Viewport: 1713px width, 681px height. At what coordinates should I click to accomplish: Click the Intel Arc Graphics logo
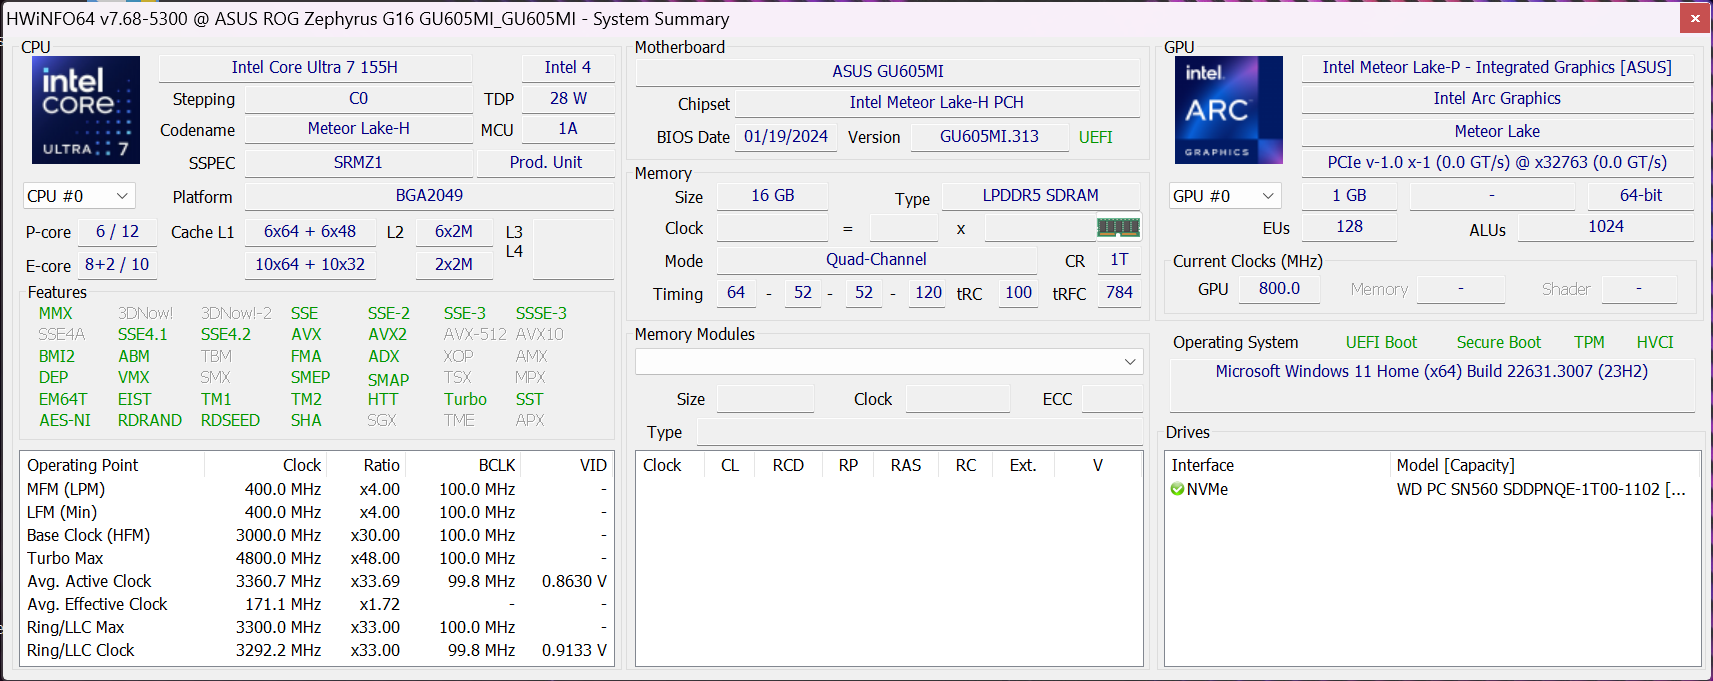pyautogui.click(x=1228, y=110)
